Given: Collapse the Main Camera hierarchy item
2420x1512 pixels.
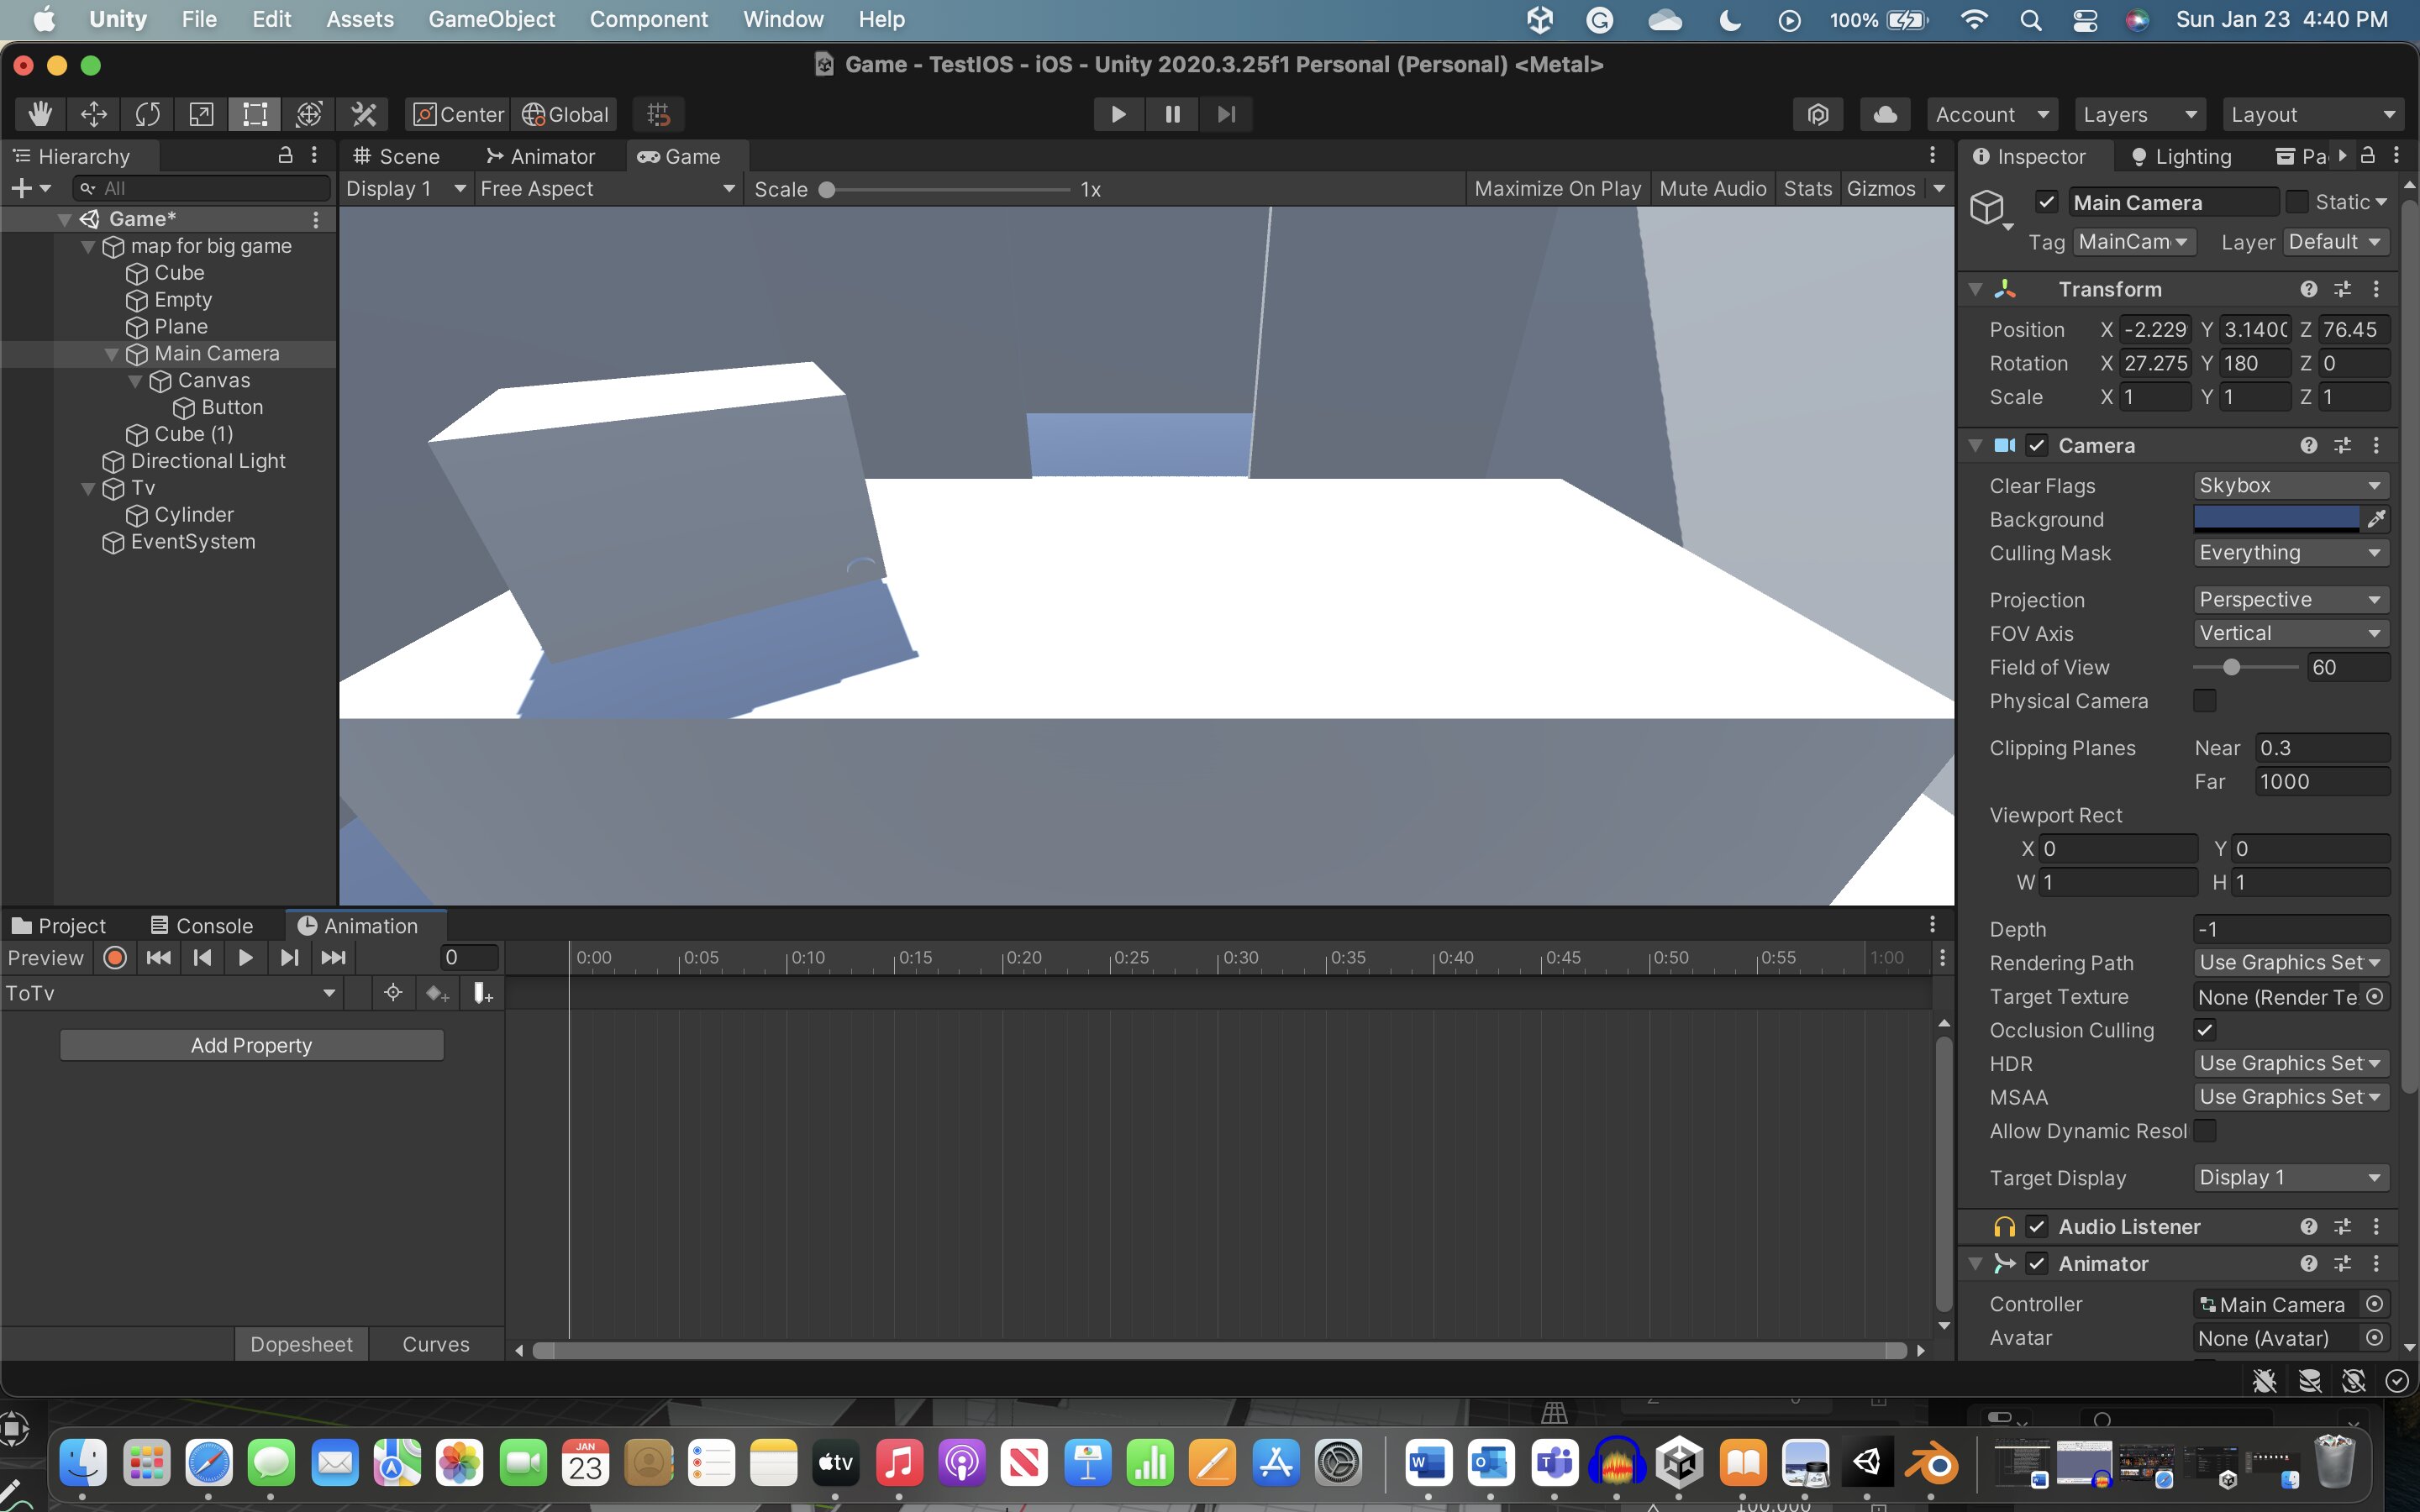Looking at the screenshot, I should 112,354.
